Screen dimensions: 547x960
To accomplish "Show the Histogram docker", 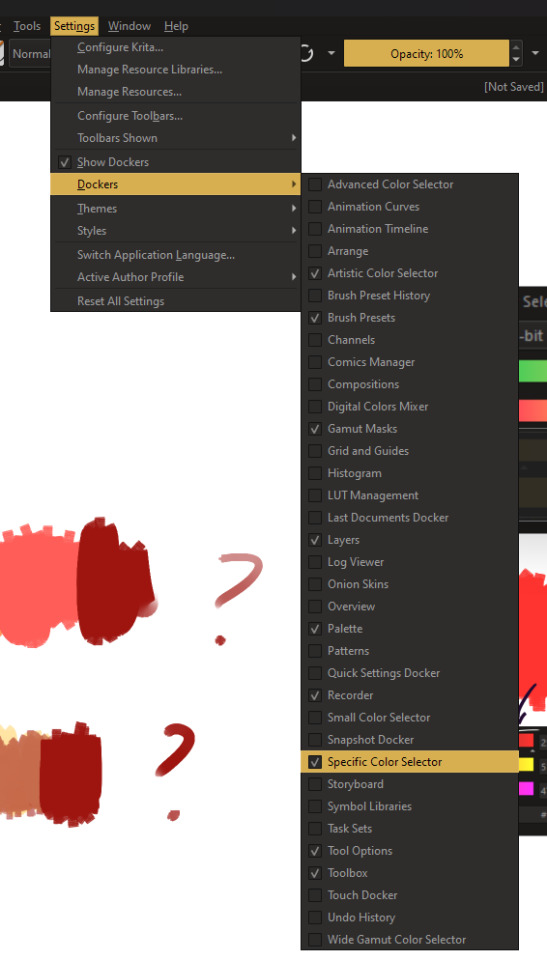I will [x=409, y=473].
